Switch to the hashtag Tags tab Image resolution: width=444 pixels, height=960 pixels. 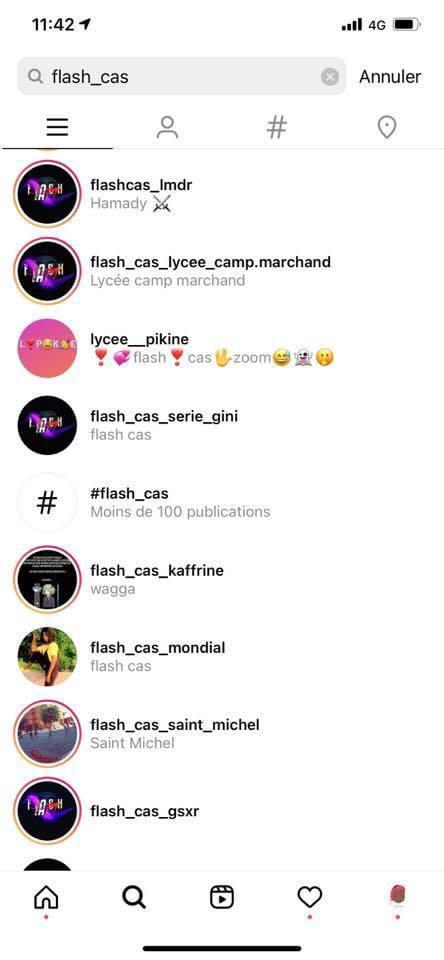pyautogui.click(x=277, y=127)
